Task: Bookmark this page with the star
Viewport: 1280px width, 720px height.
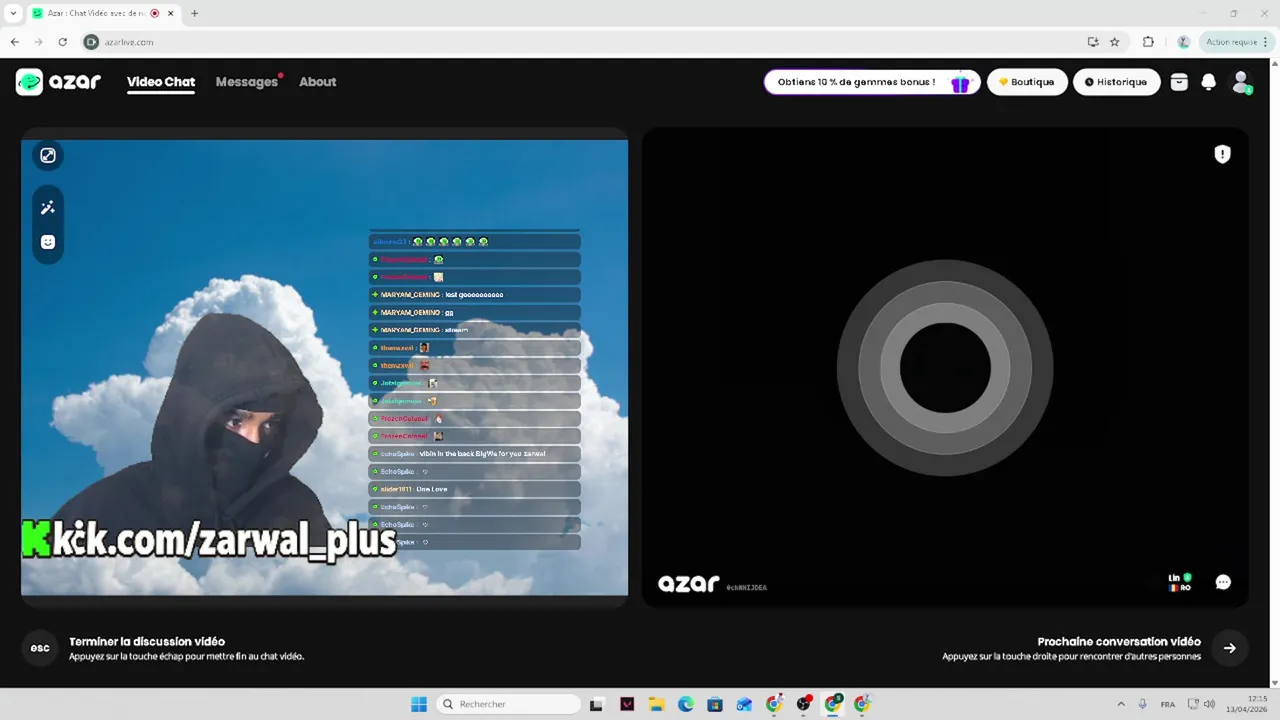Action: [1115, 42]
